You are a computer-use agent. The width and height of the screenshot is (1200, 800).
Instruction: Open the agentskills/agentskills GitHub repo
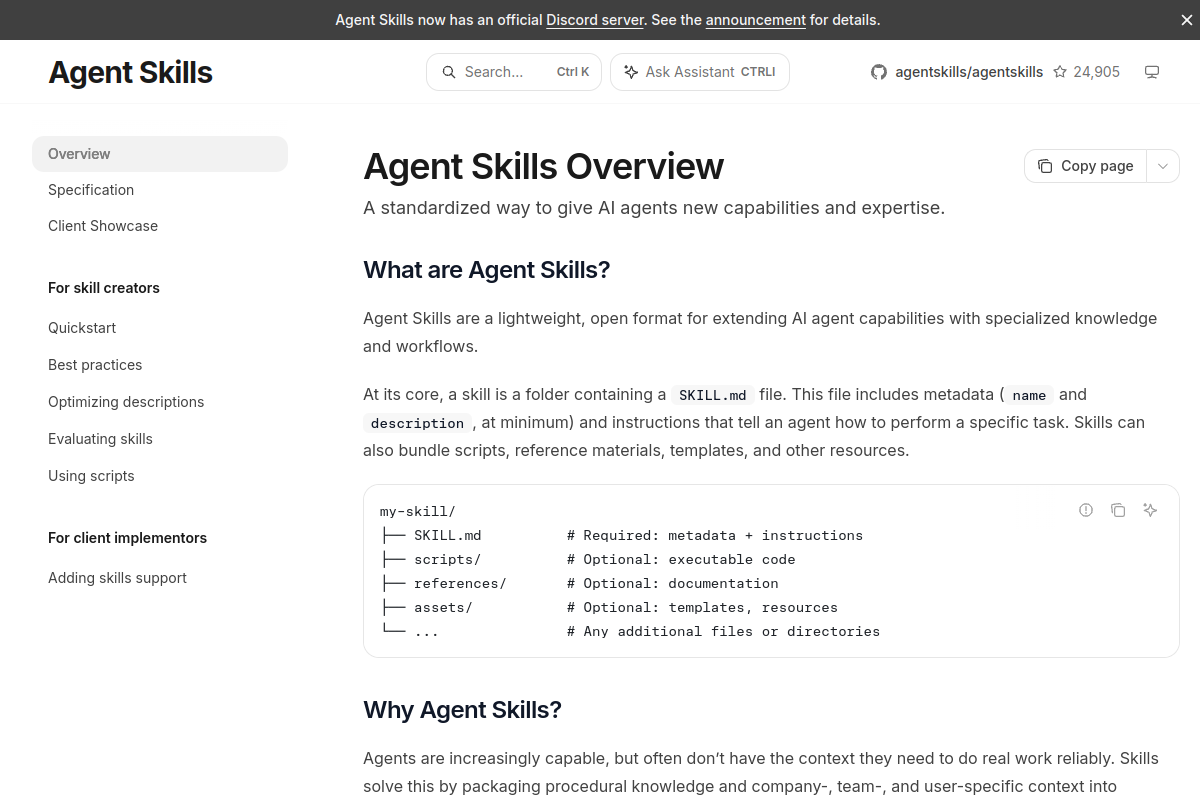[x=968, y=72]
